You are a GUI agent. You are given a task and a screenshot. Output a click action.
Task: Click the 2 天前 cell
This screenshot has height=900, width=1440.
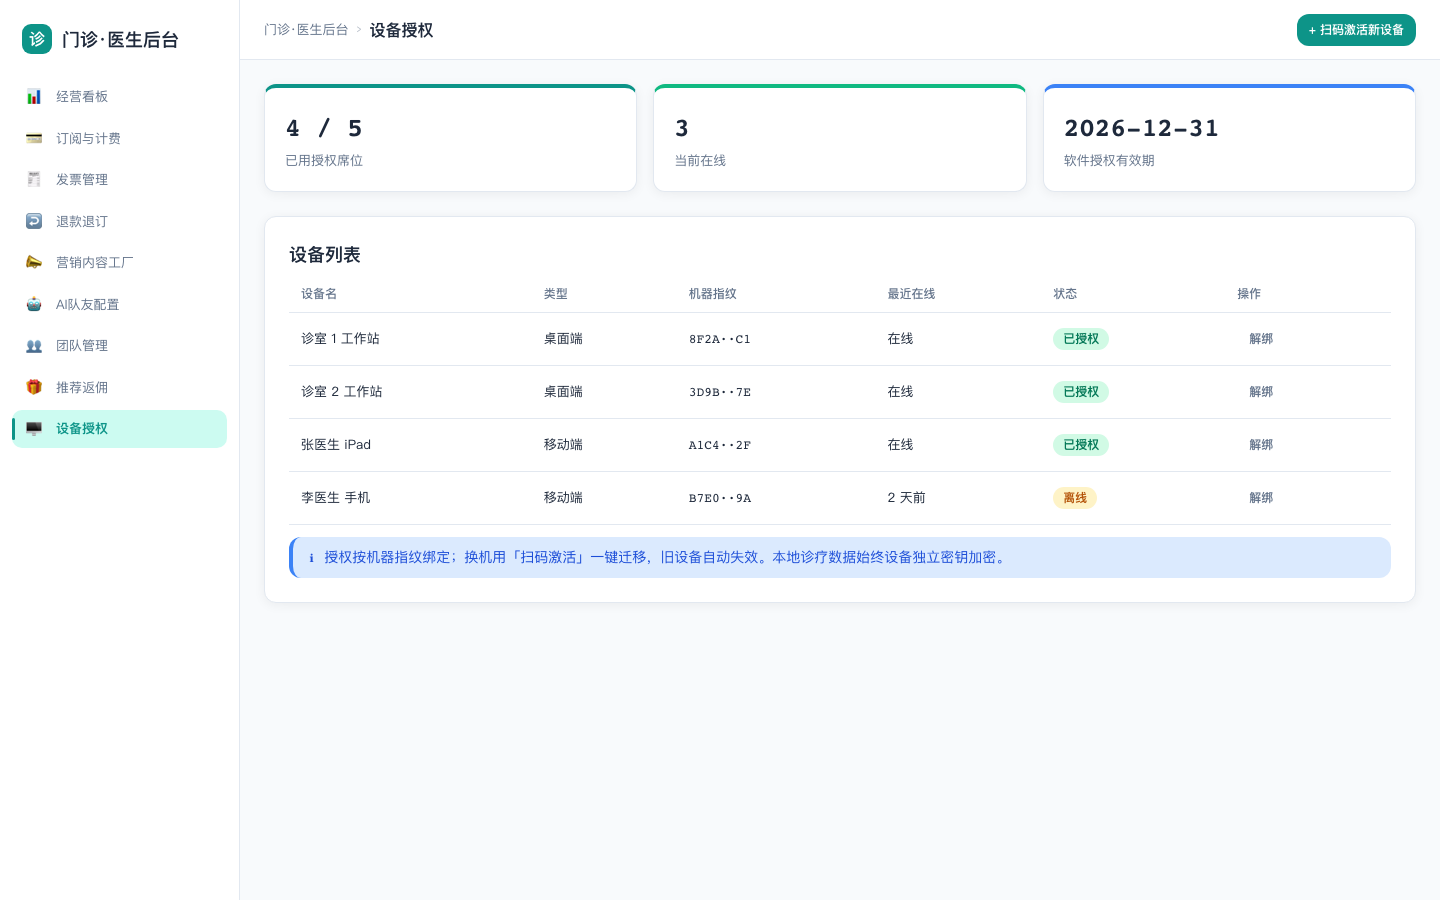(906, 498)
